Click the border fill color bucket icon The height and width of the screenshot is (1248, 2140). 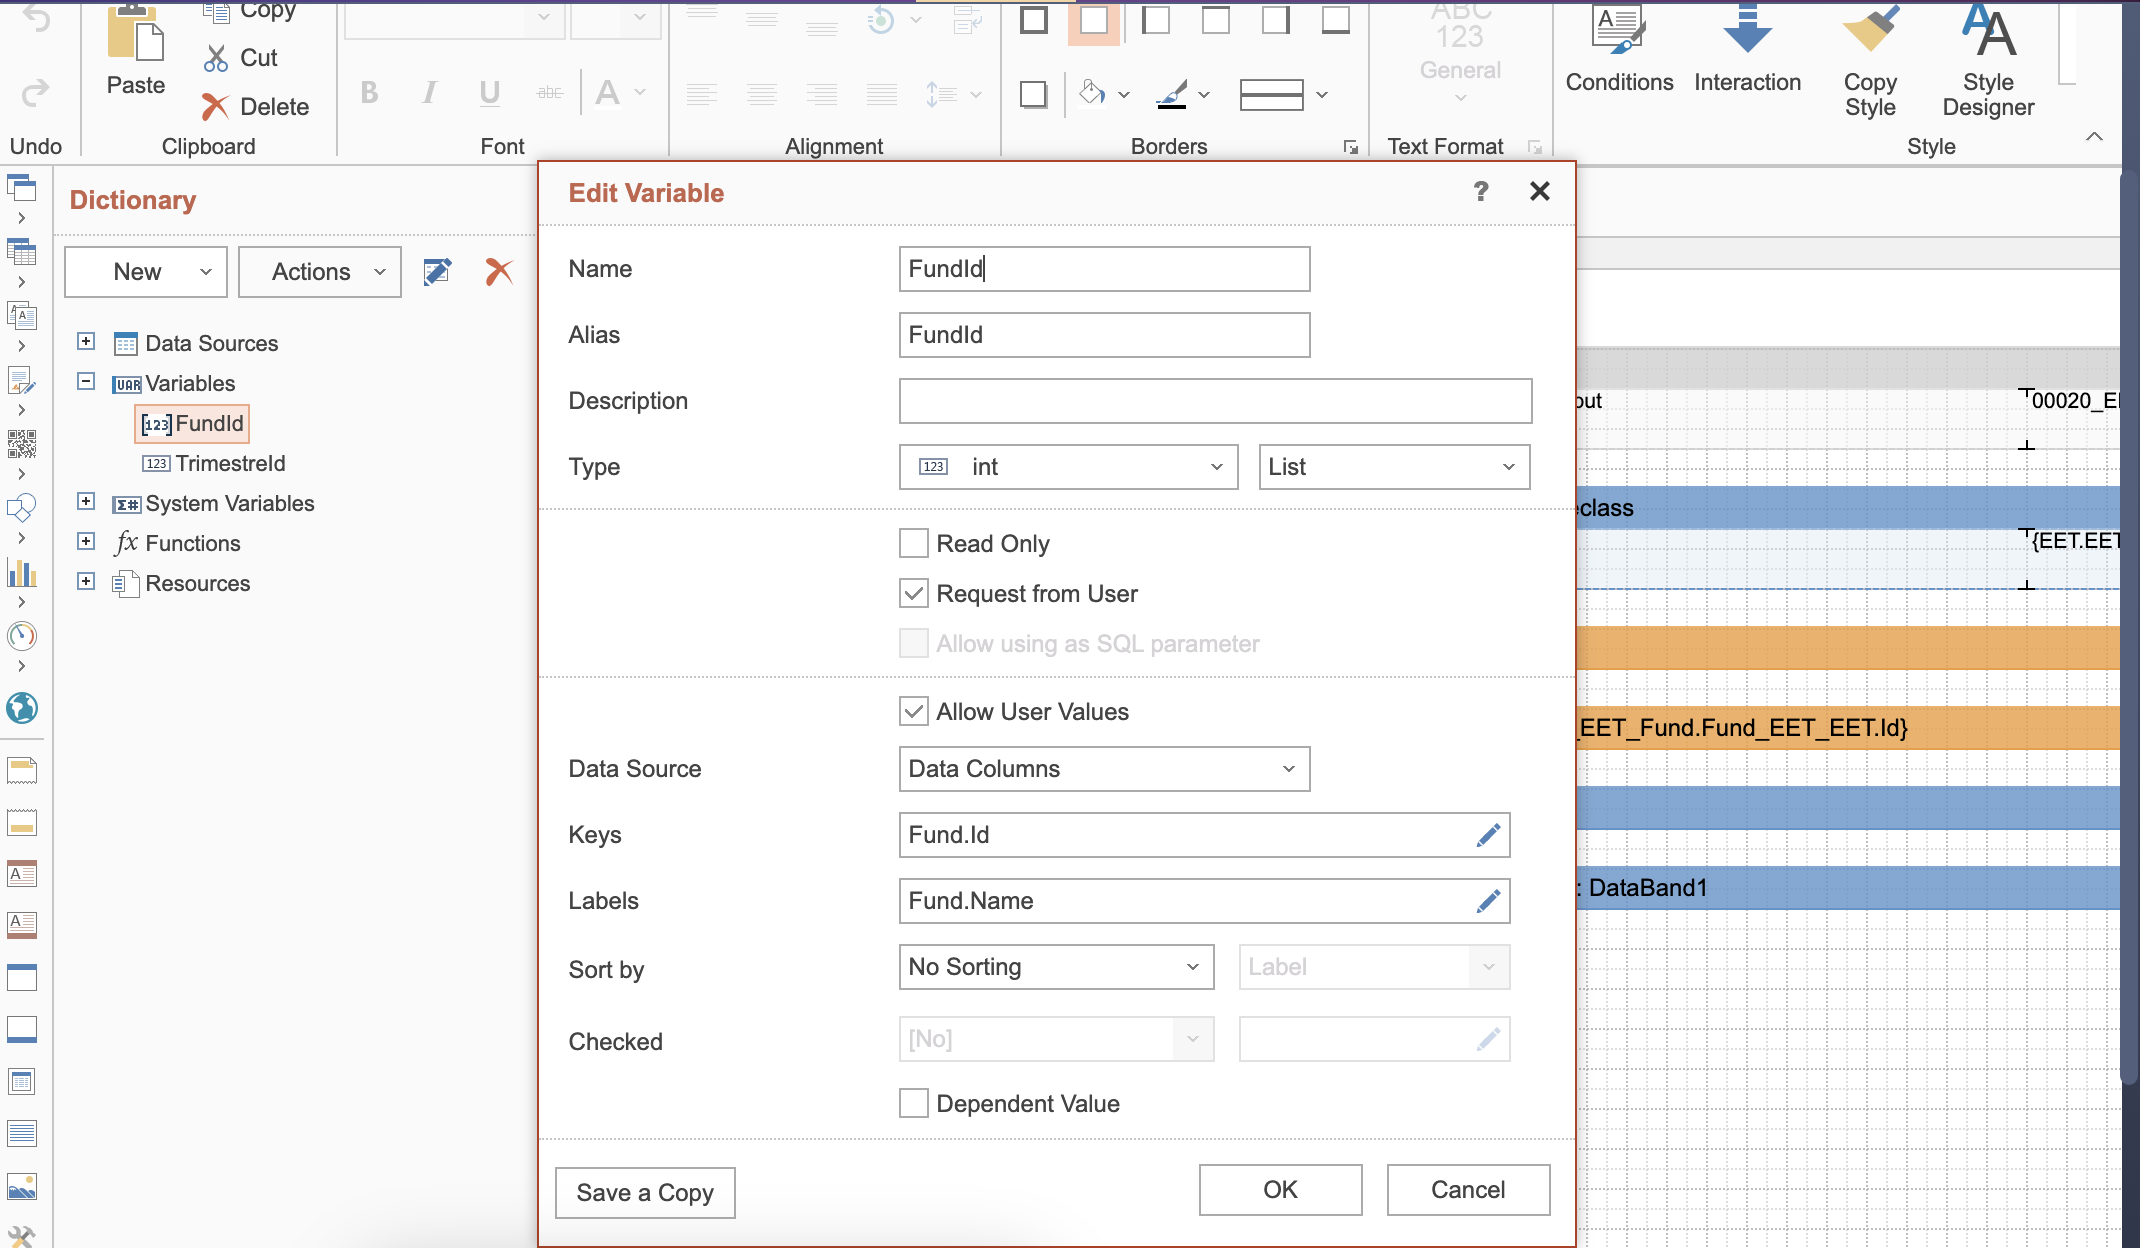pyautogui.click(x=1092, y=94)
